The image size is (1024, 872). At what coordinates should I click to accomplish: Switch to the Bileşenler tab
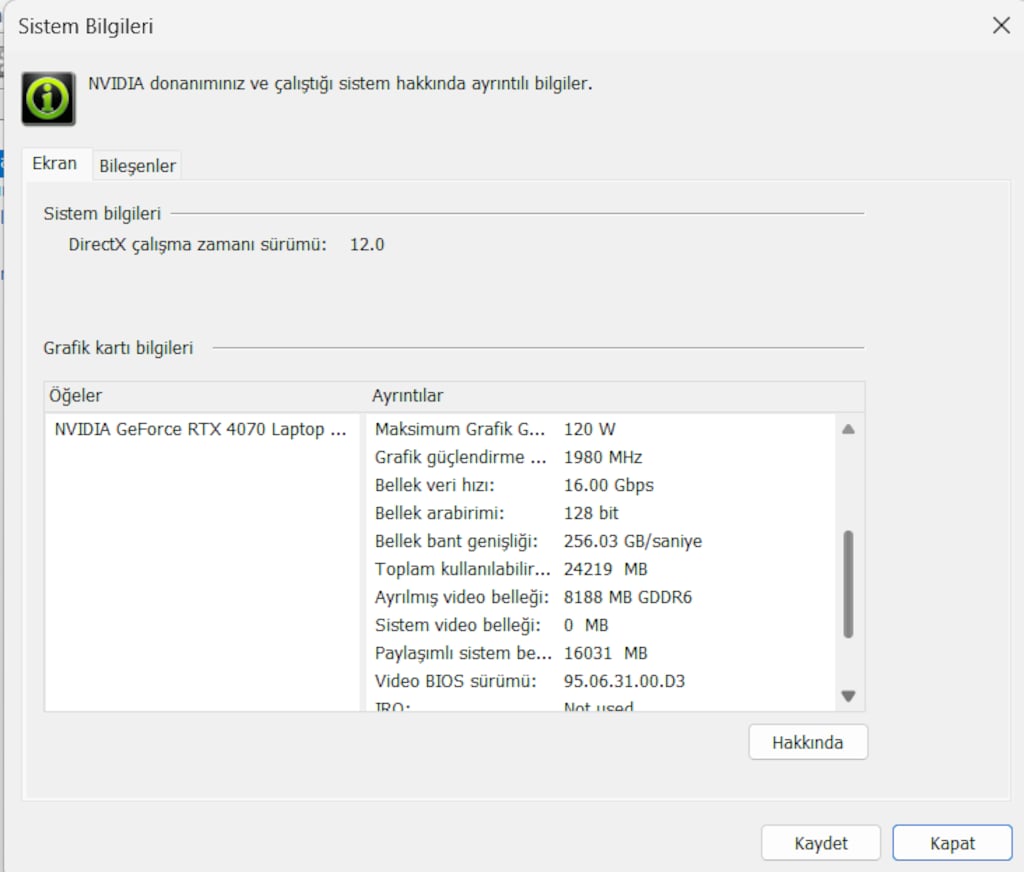pyautogui.click(x=137, y=166)
